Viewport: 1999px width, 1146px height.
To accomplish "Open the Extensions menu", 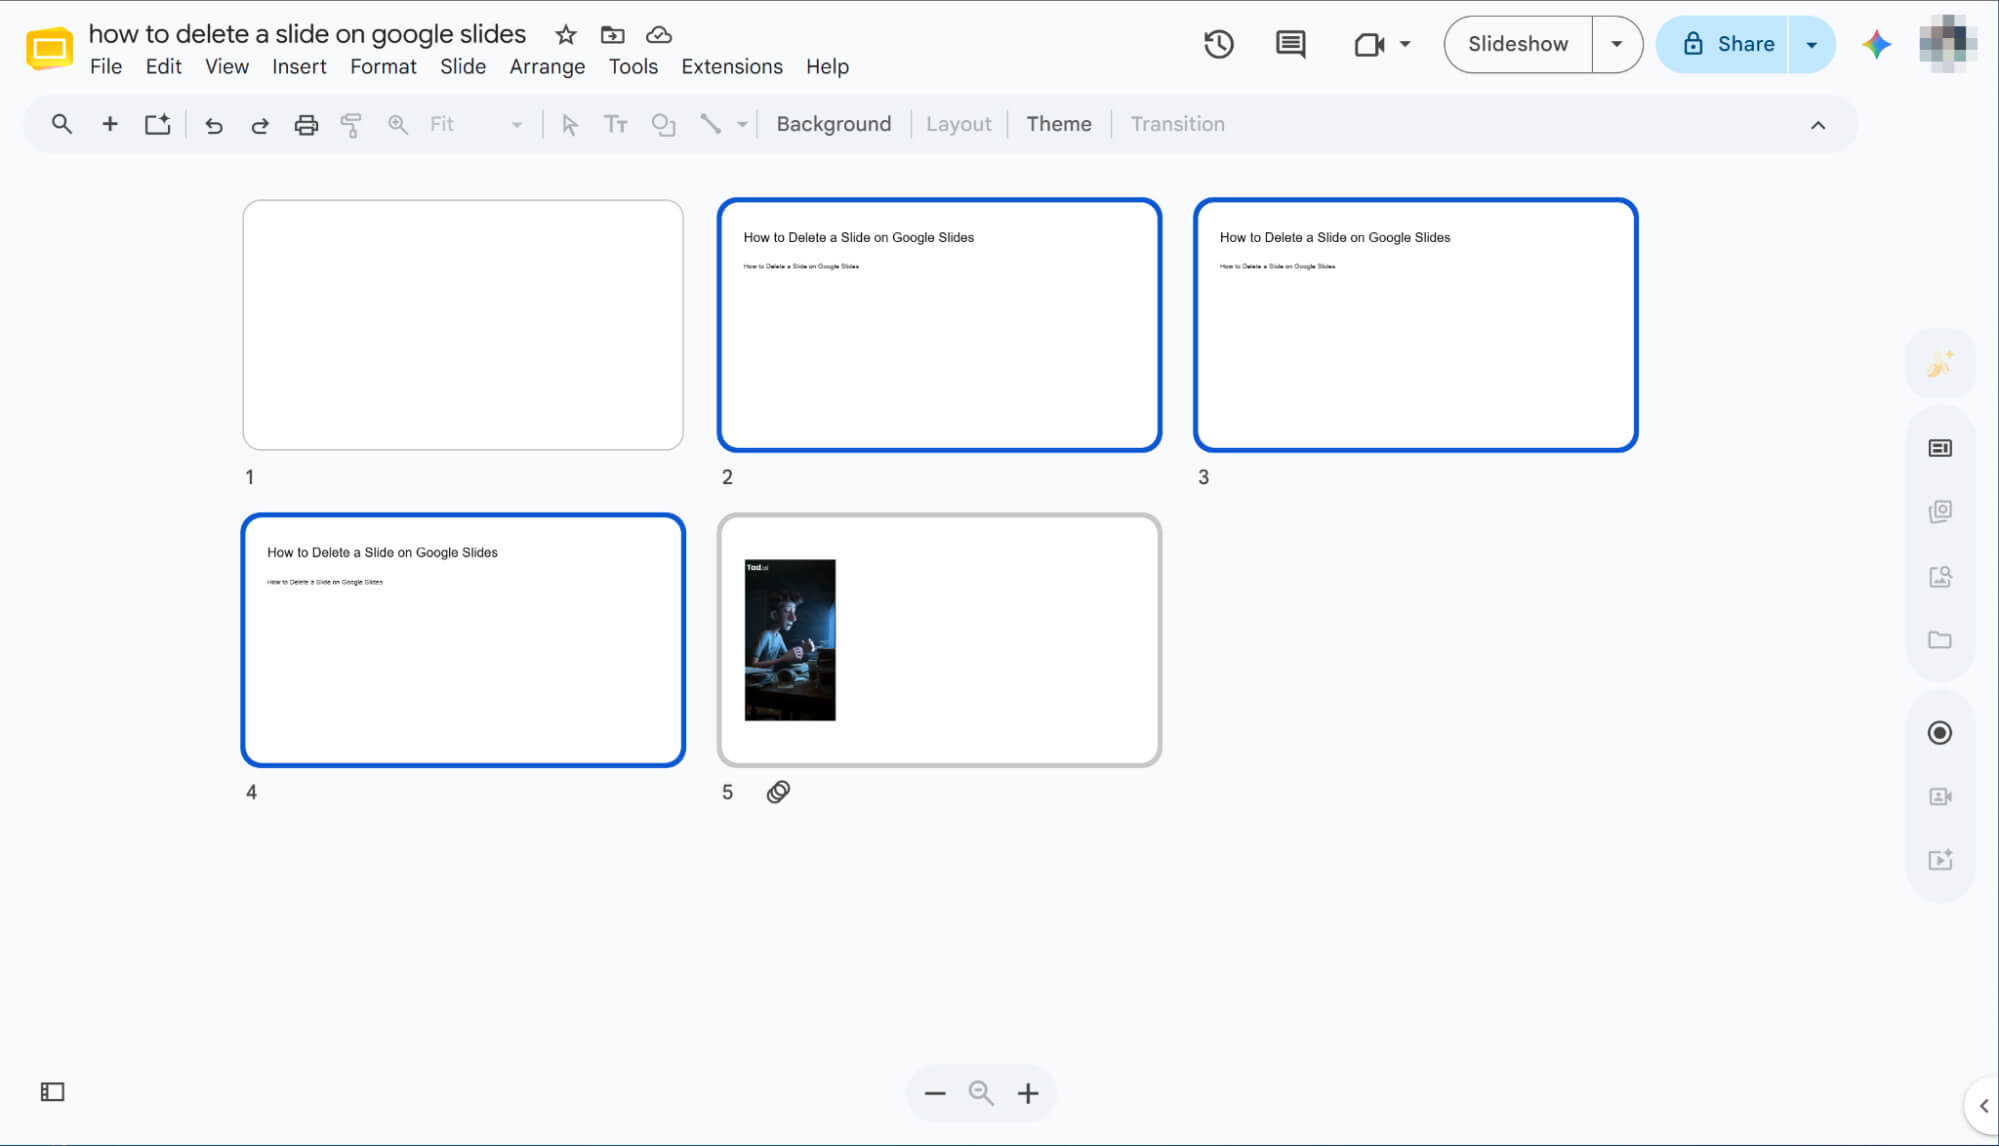I will (732, 67).
